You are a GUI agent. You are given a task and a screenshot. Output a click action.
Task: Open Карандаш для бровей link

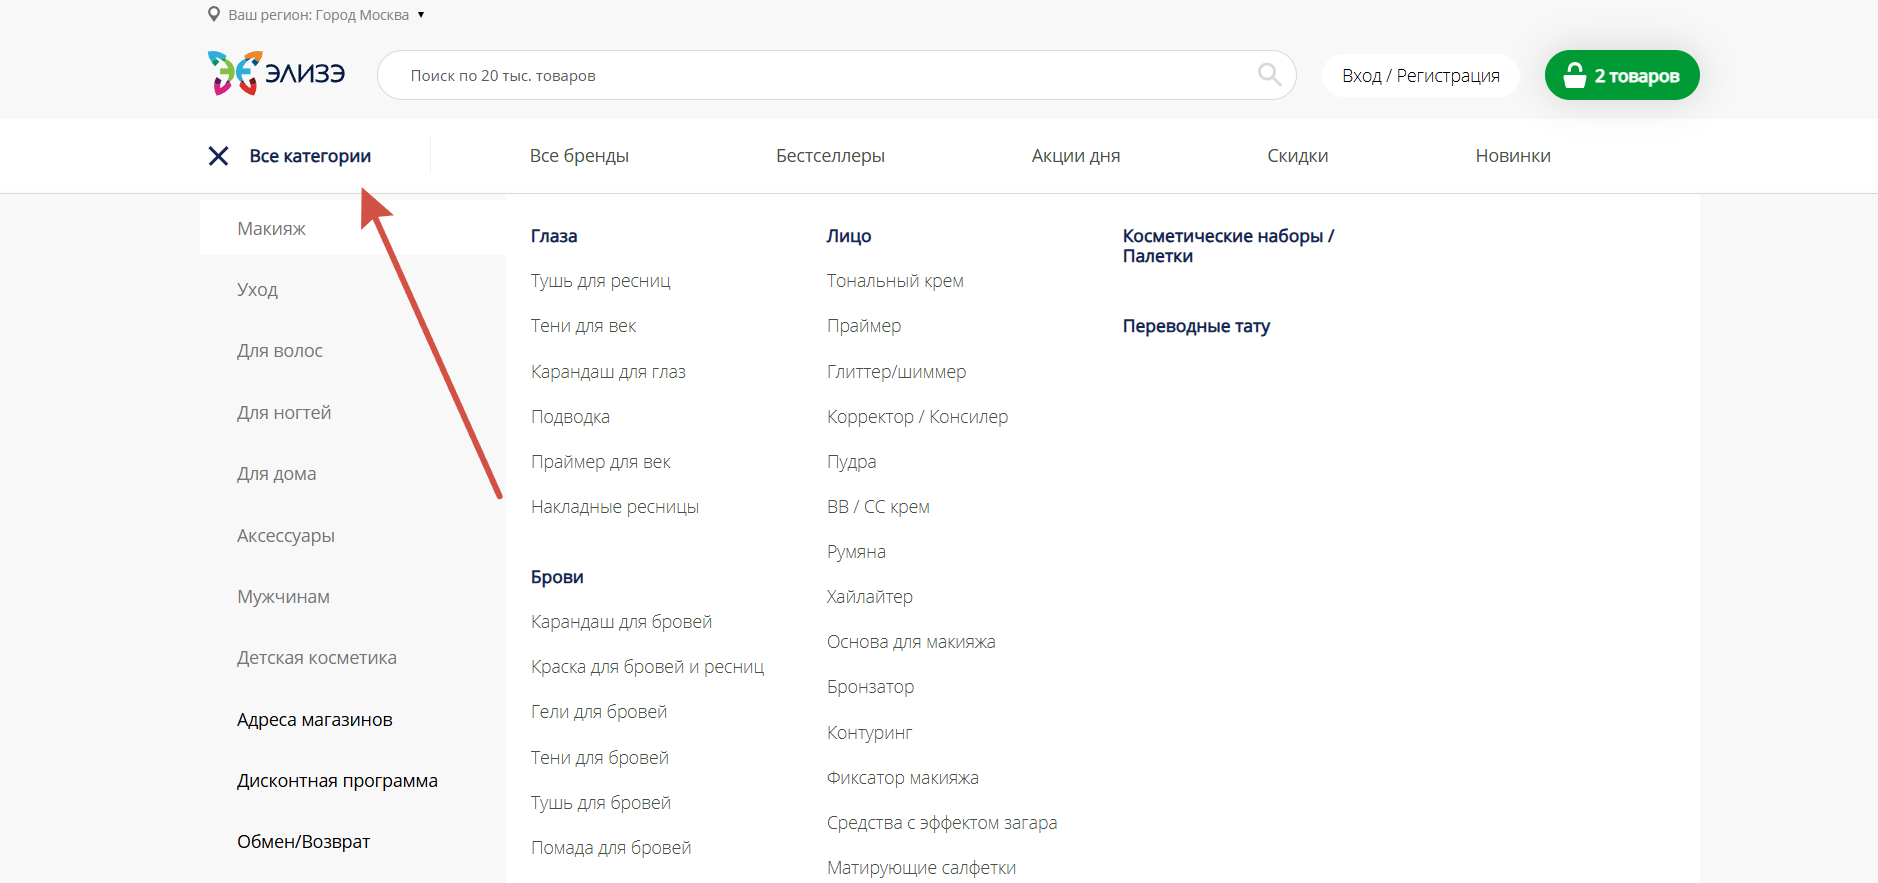click(621, 622)
